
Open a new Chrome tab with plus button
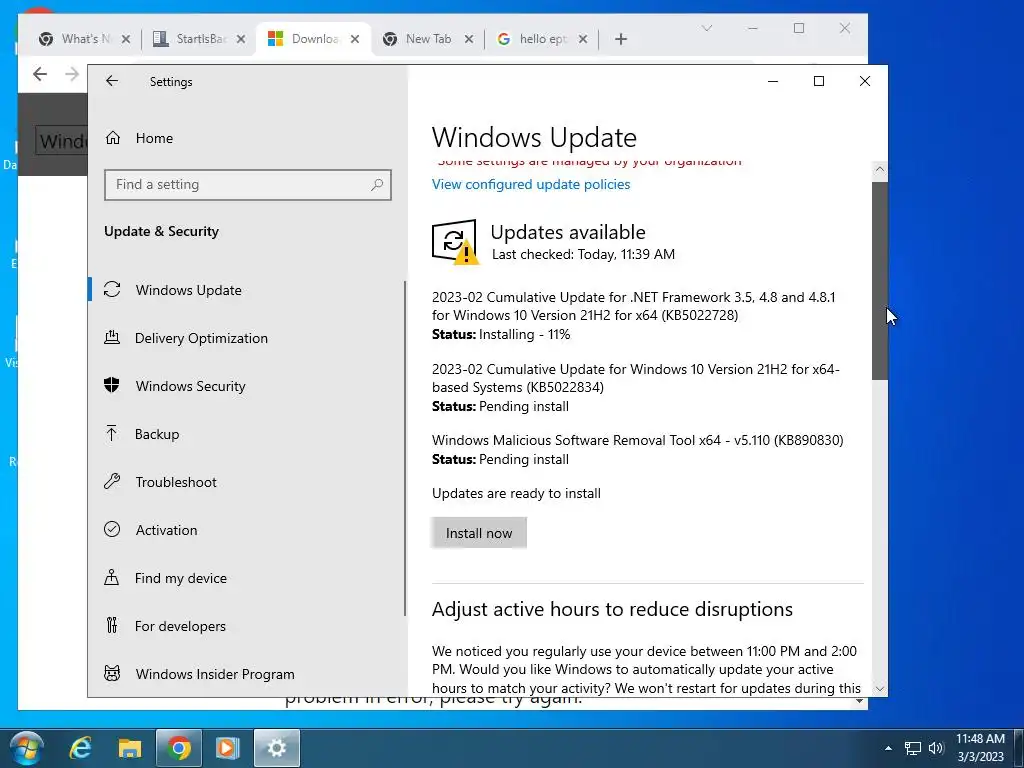[x=621, y=39]
